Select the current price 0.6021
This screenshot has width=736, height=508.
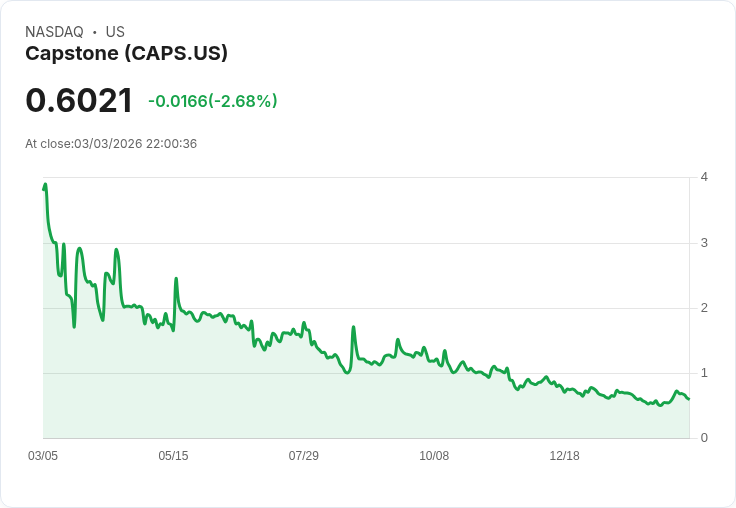tap(79, 100)
